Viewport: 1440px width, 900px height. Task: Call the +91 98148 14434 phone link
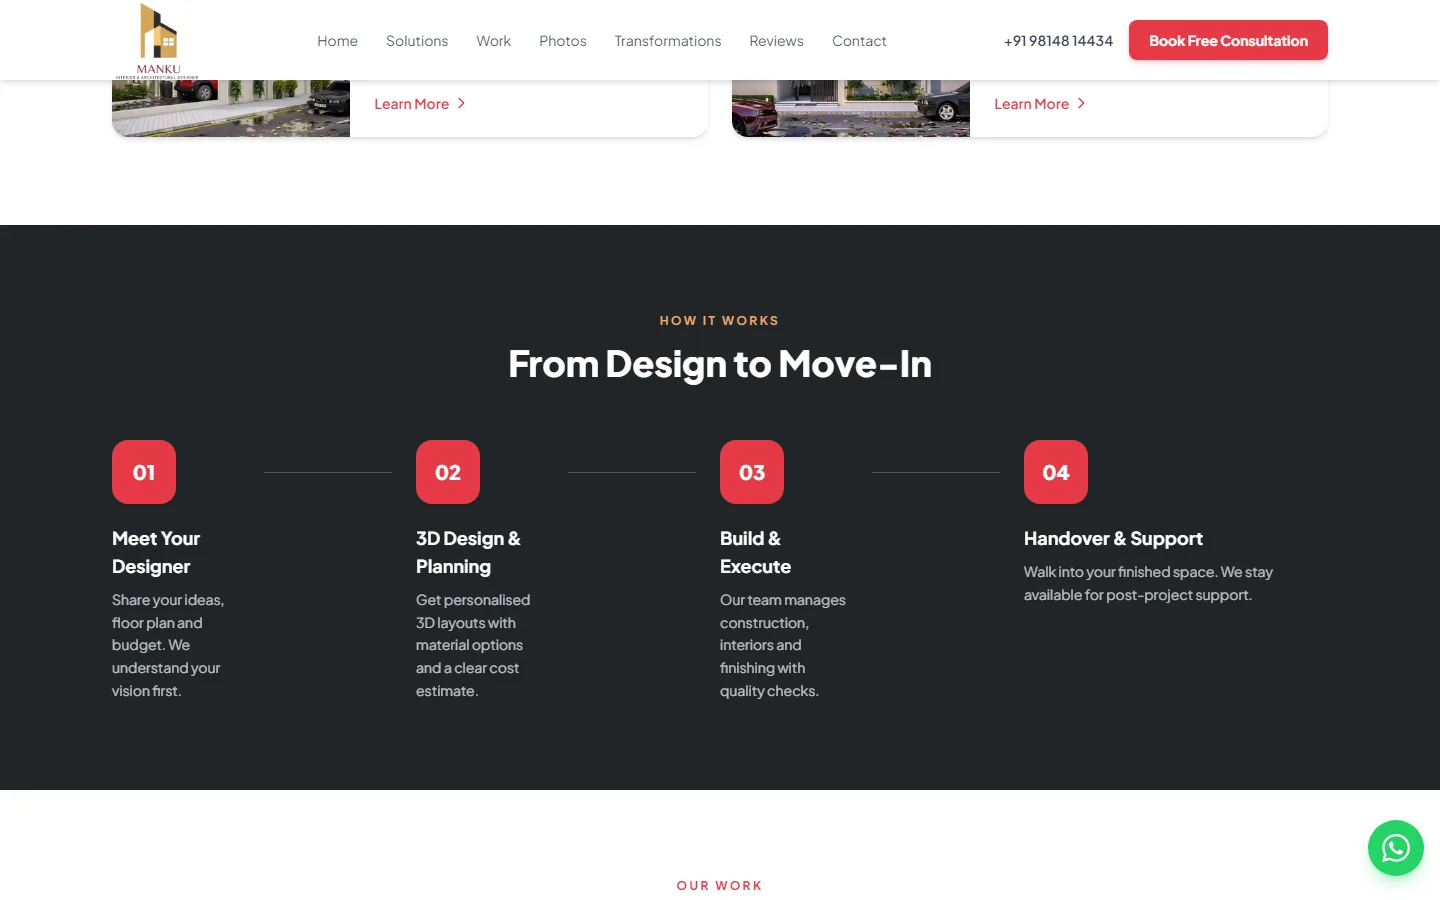pyautogui.click(x=1058, y=41)
